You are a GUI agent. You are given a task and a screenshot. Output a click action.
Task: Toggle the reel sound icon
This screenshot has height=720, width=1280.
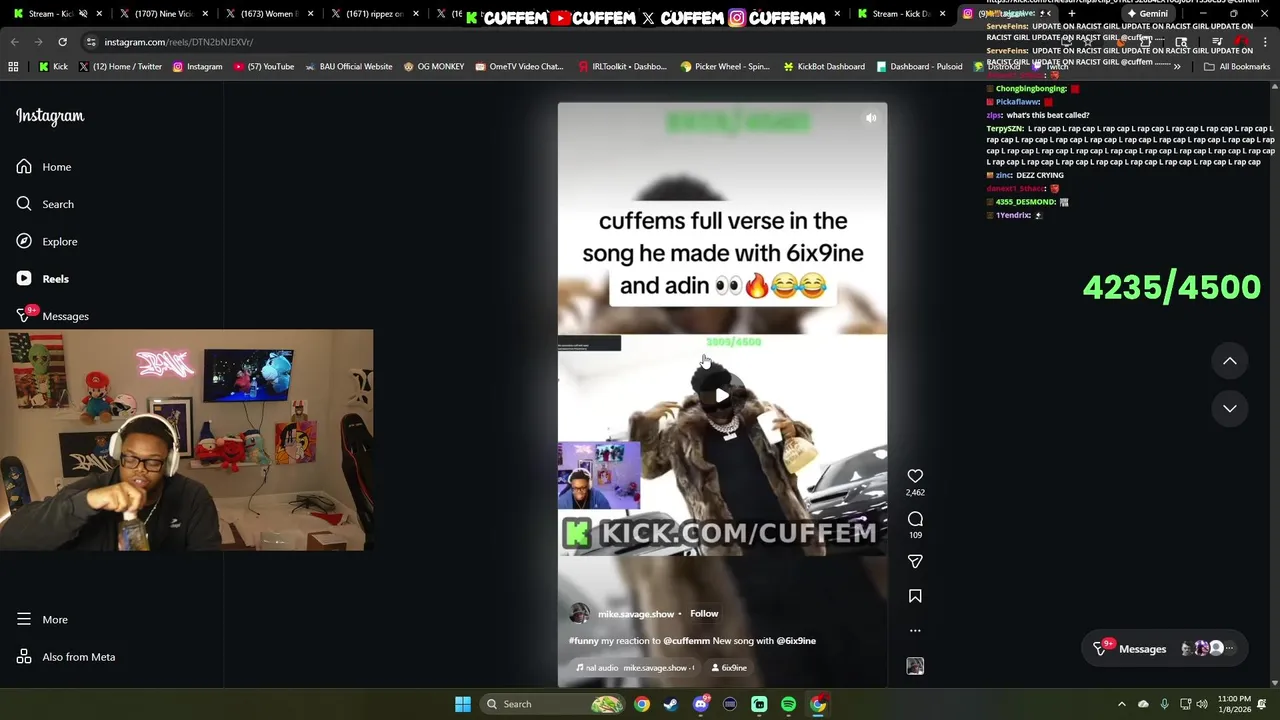871,118
